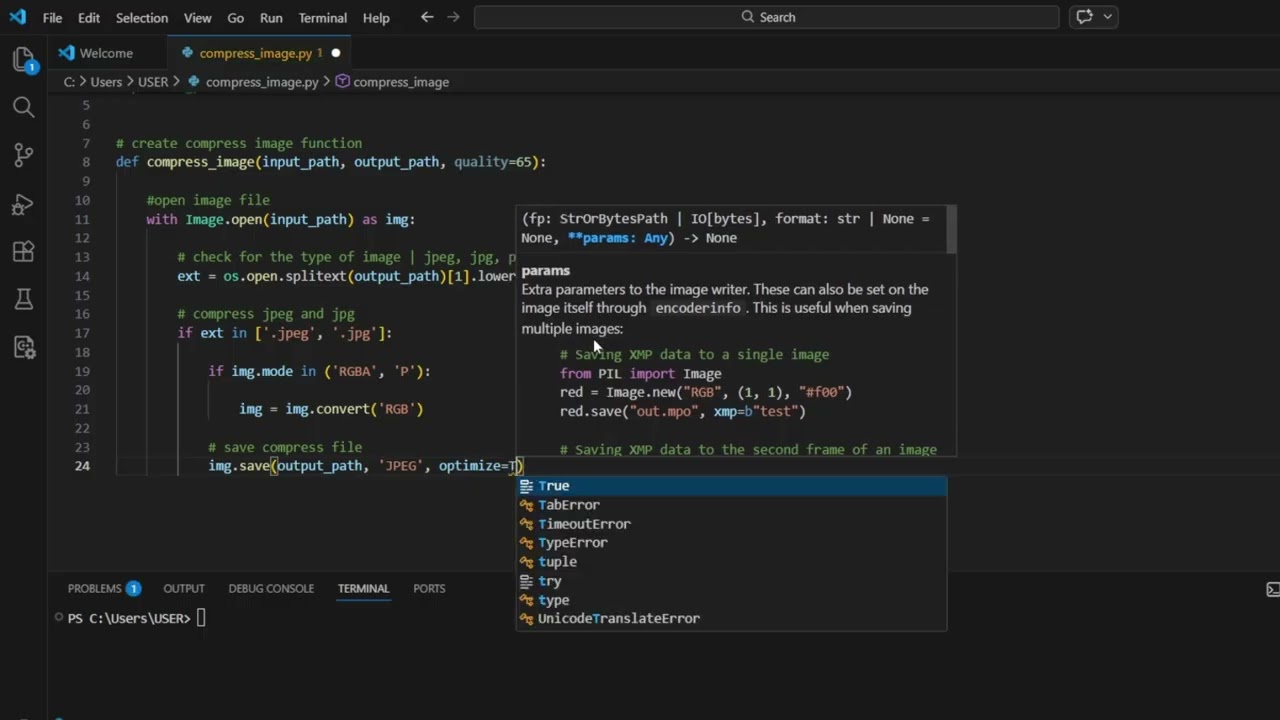Viewport: 1280px width, 720px height.
Task: Click compress_image.py in the breadcrumb
Action: [x=261, y=82]
